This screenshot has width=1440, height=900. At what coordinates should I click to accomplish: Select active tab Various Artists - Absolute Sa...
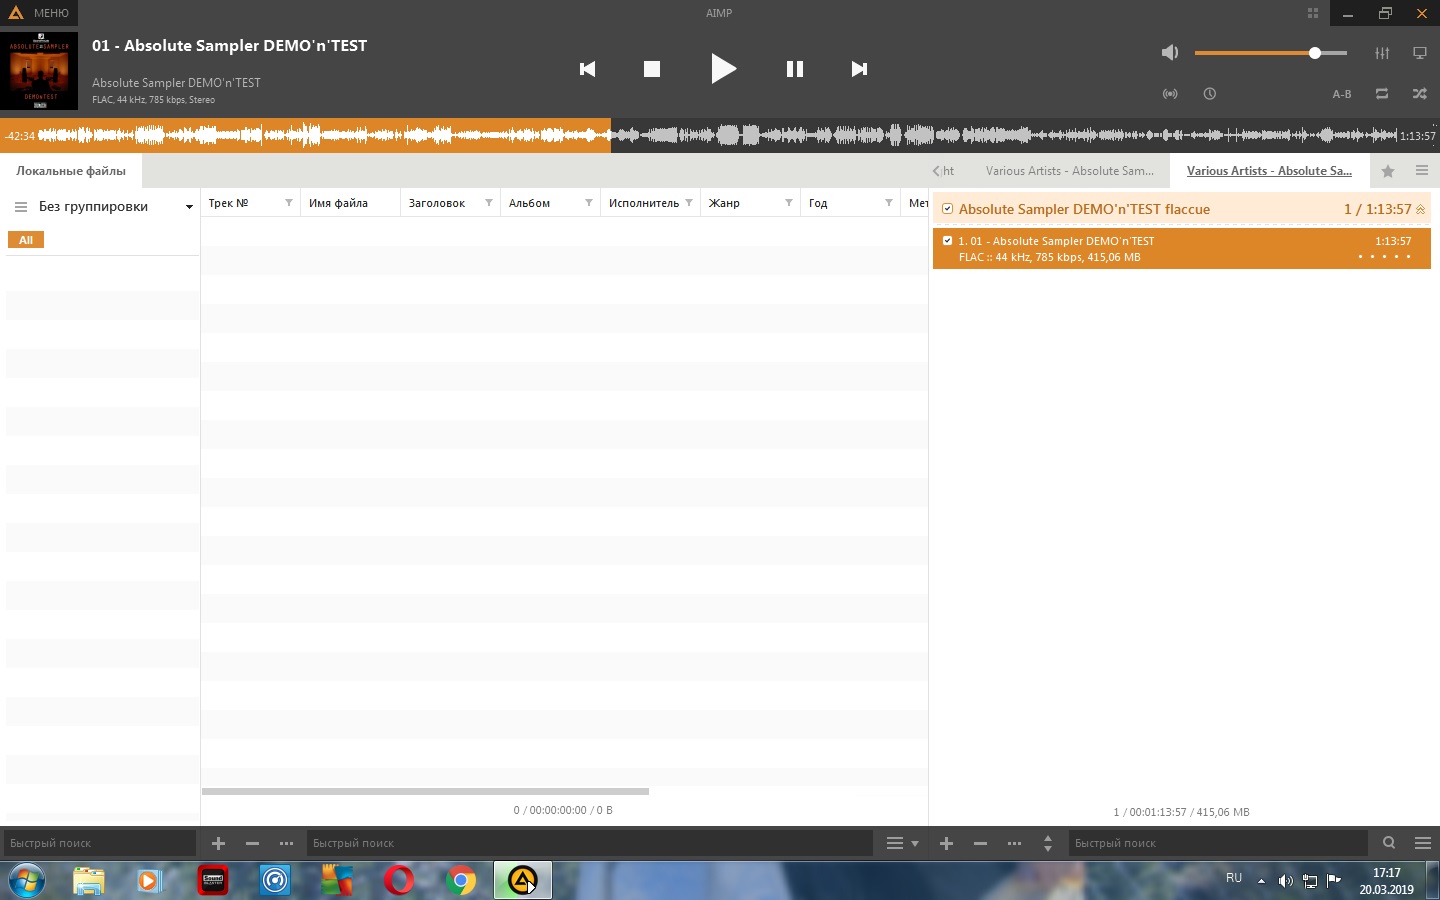[x=1269, y=171]
